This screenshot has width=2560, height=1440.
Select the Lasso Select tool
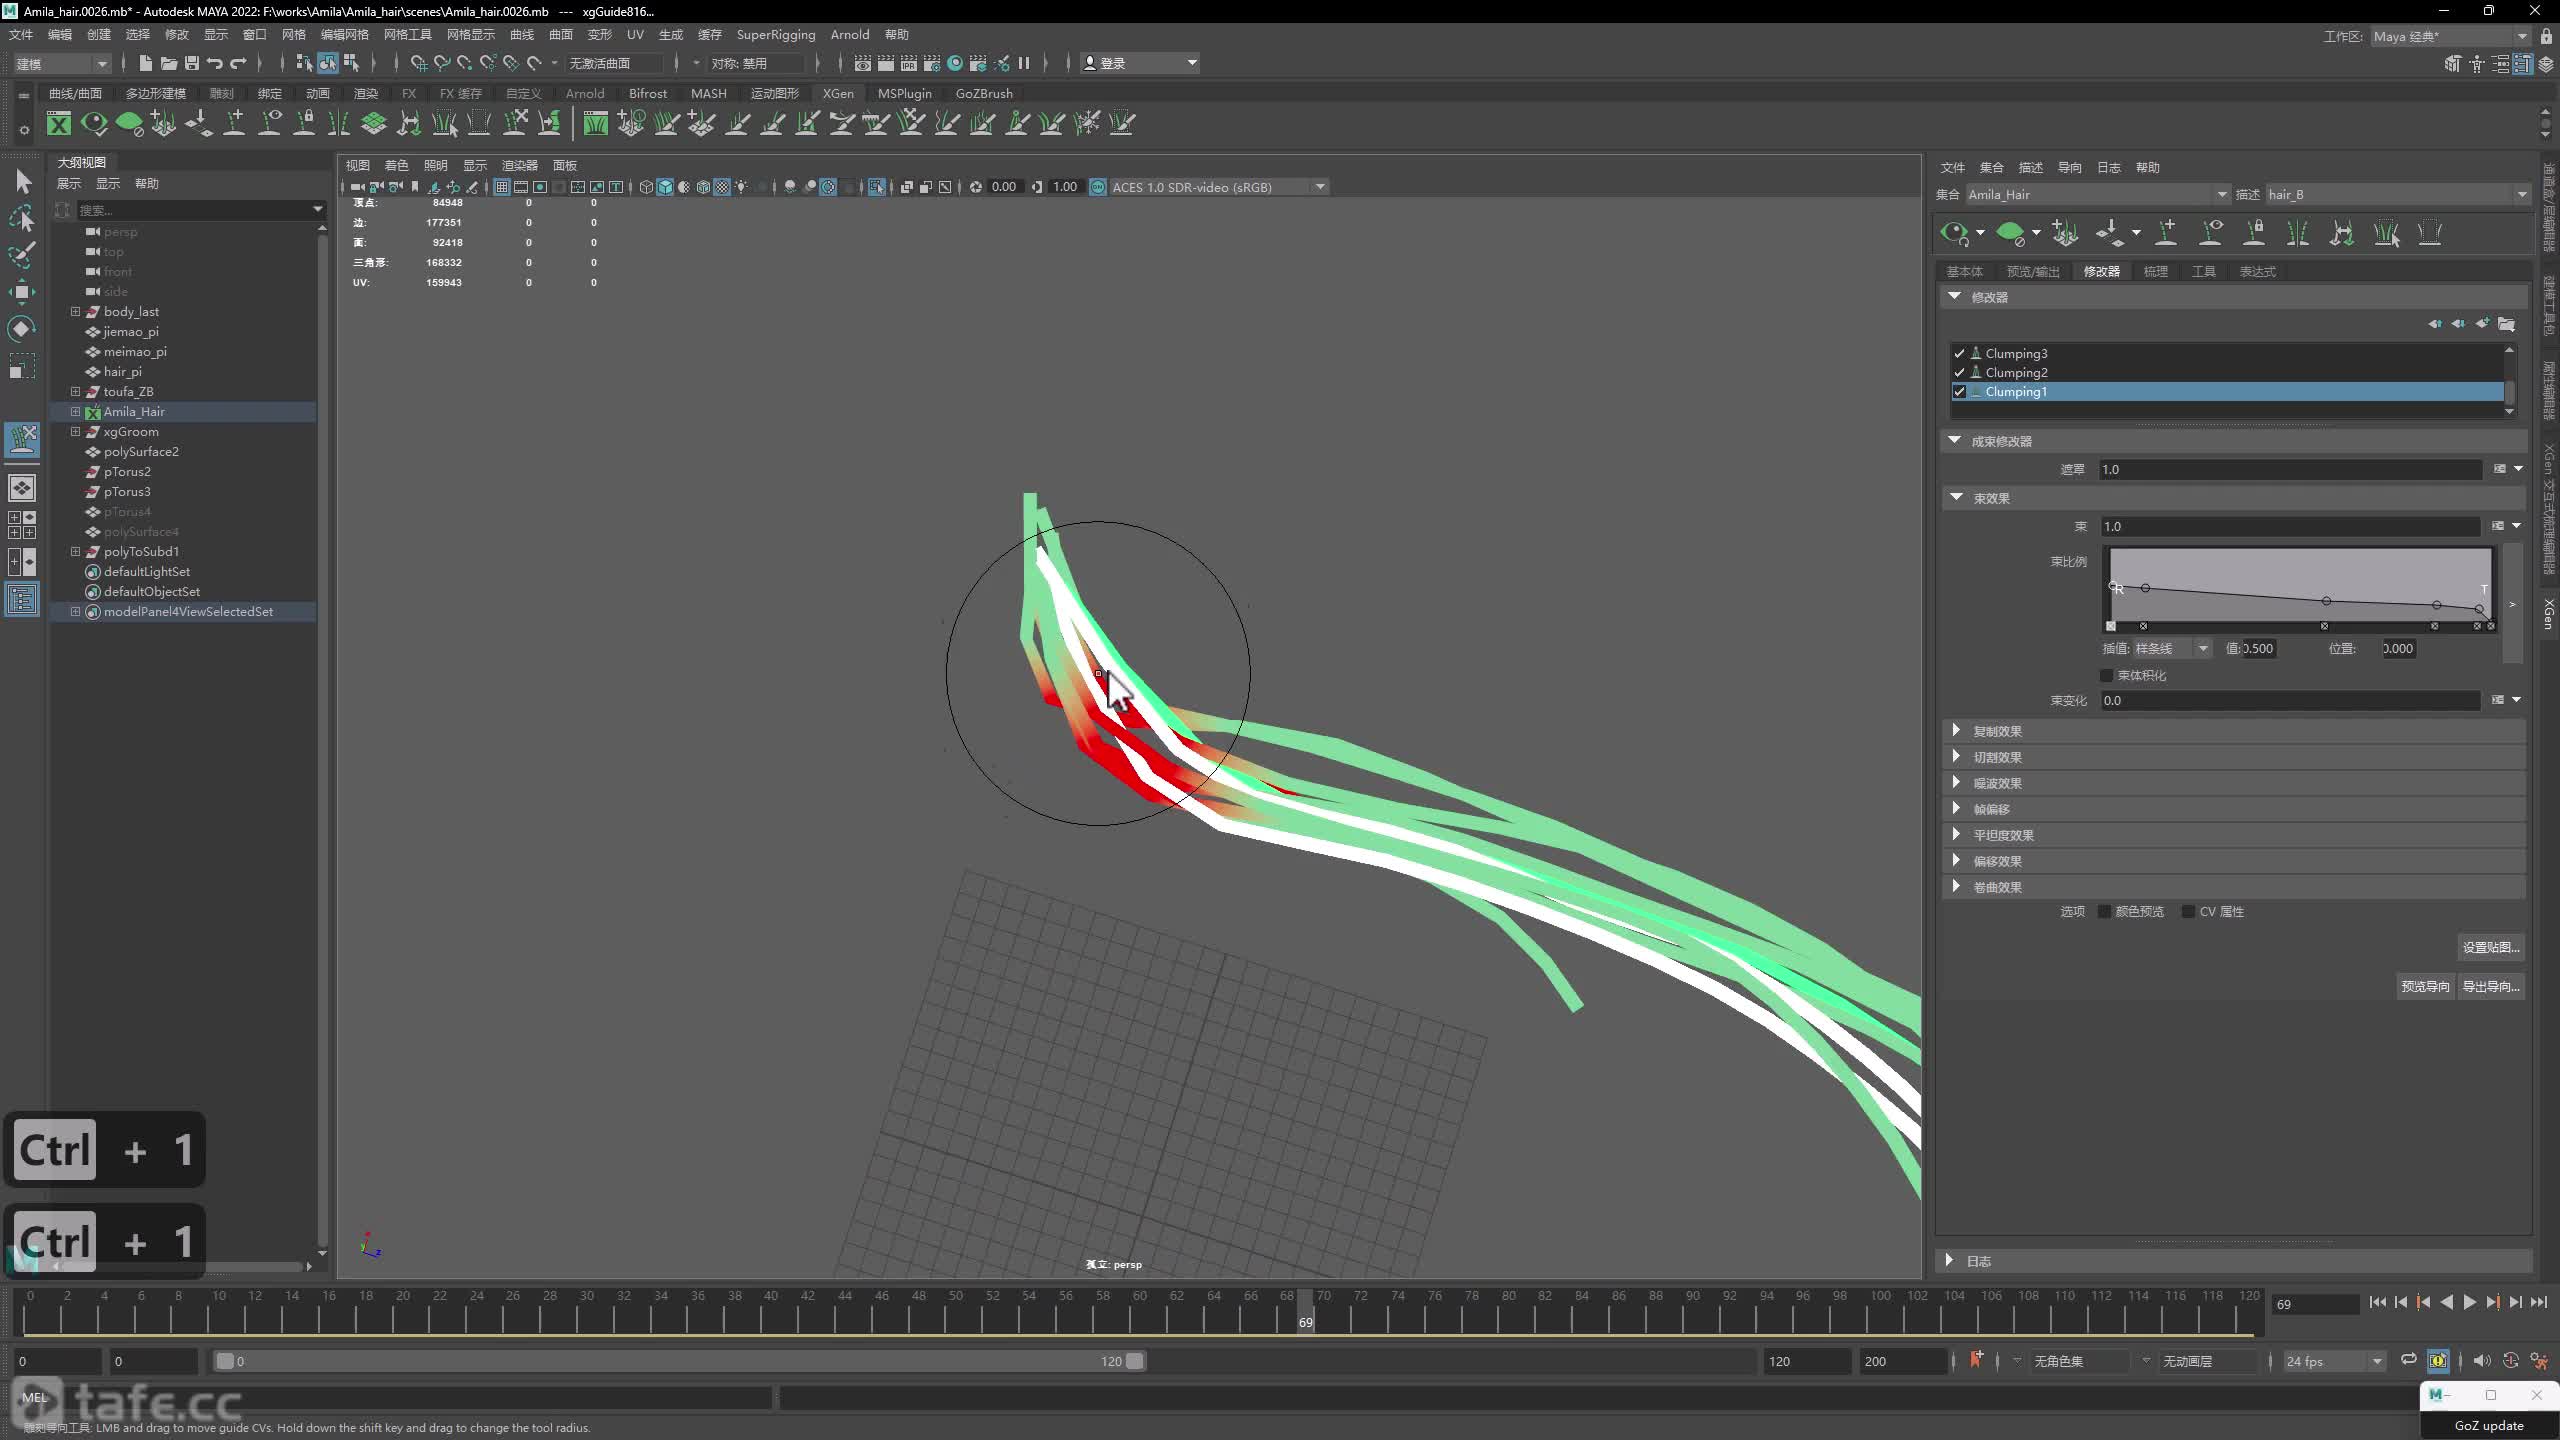22,218
